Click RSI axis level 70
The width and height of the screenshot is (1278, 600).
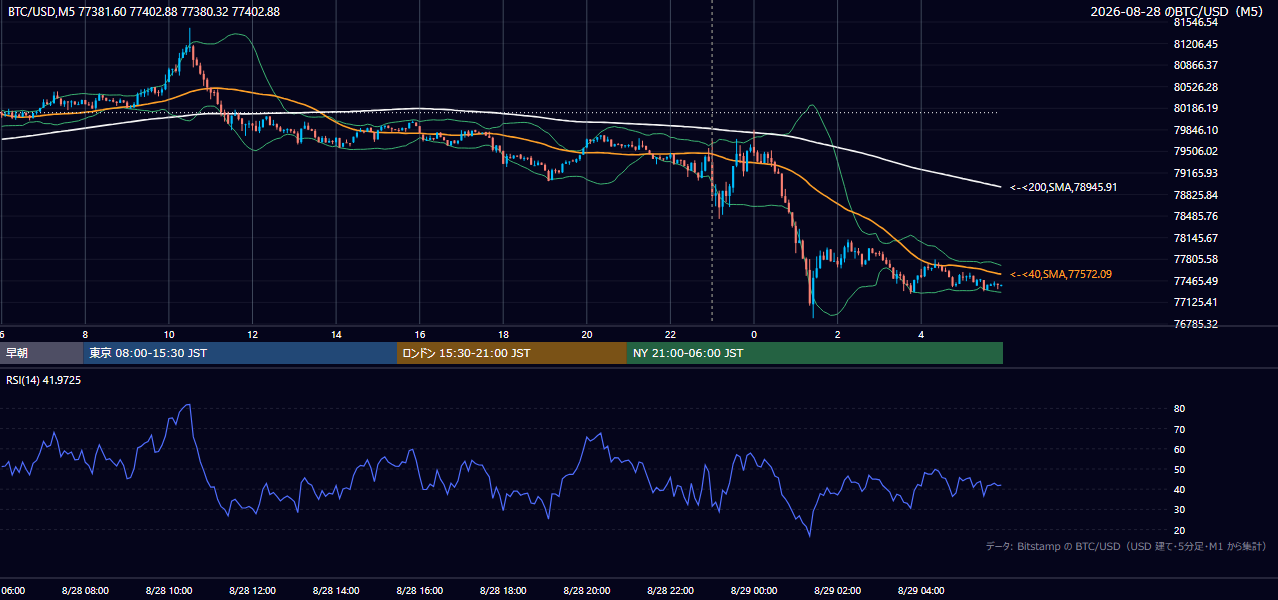click(x=1180, y=429)
